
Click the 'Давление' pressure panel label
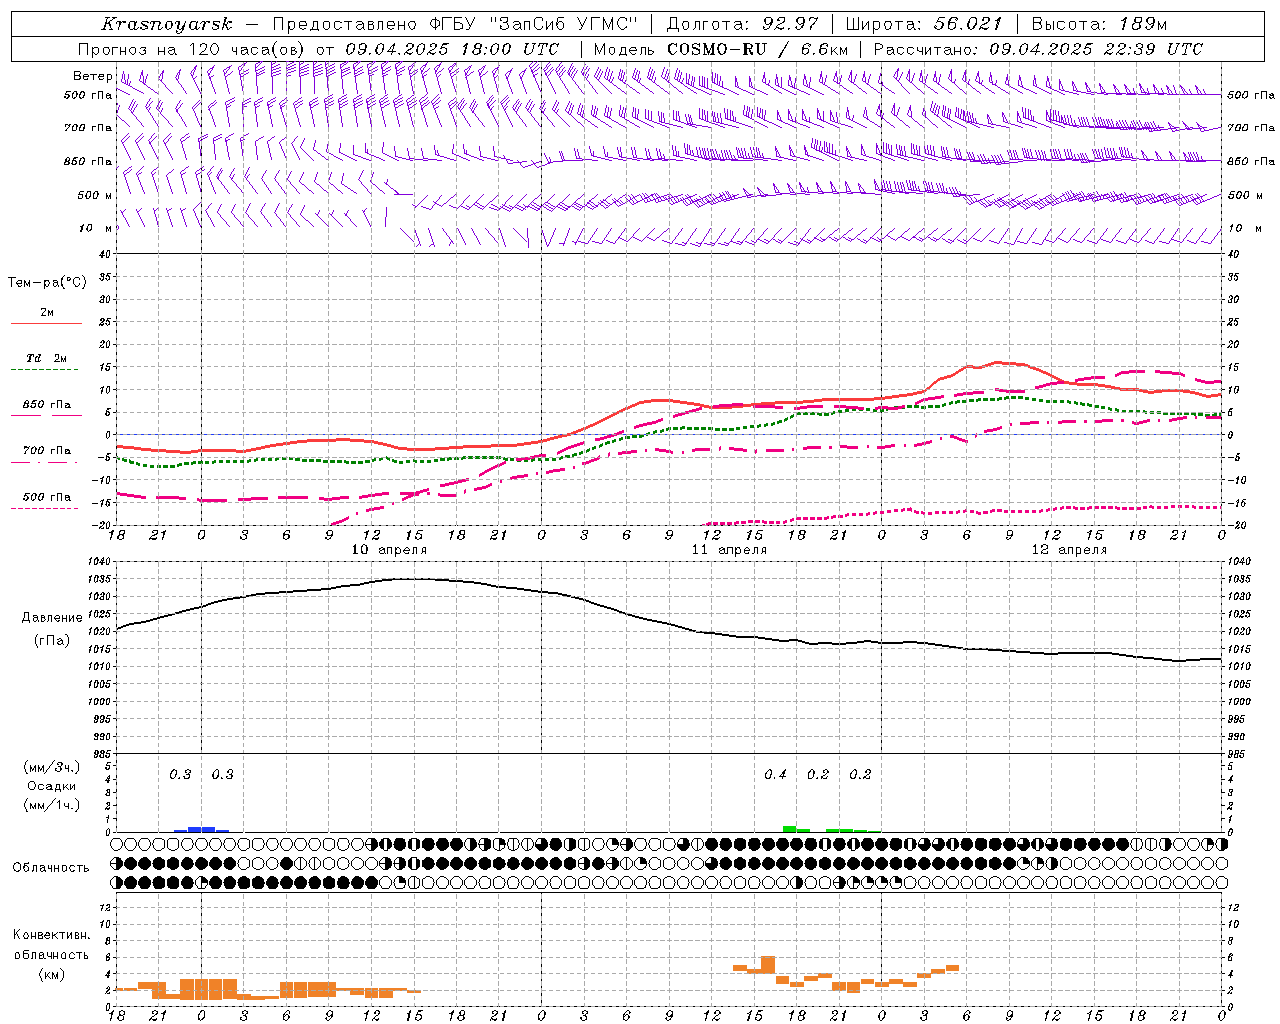[52, 618]
